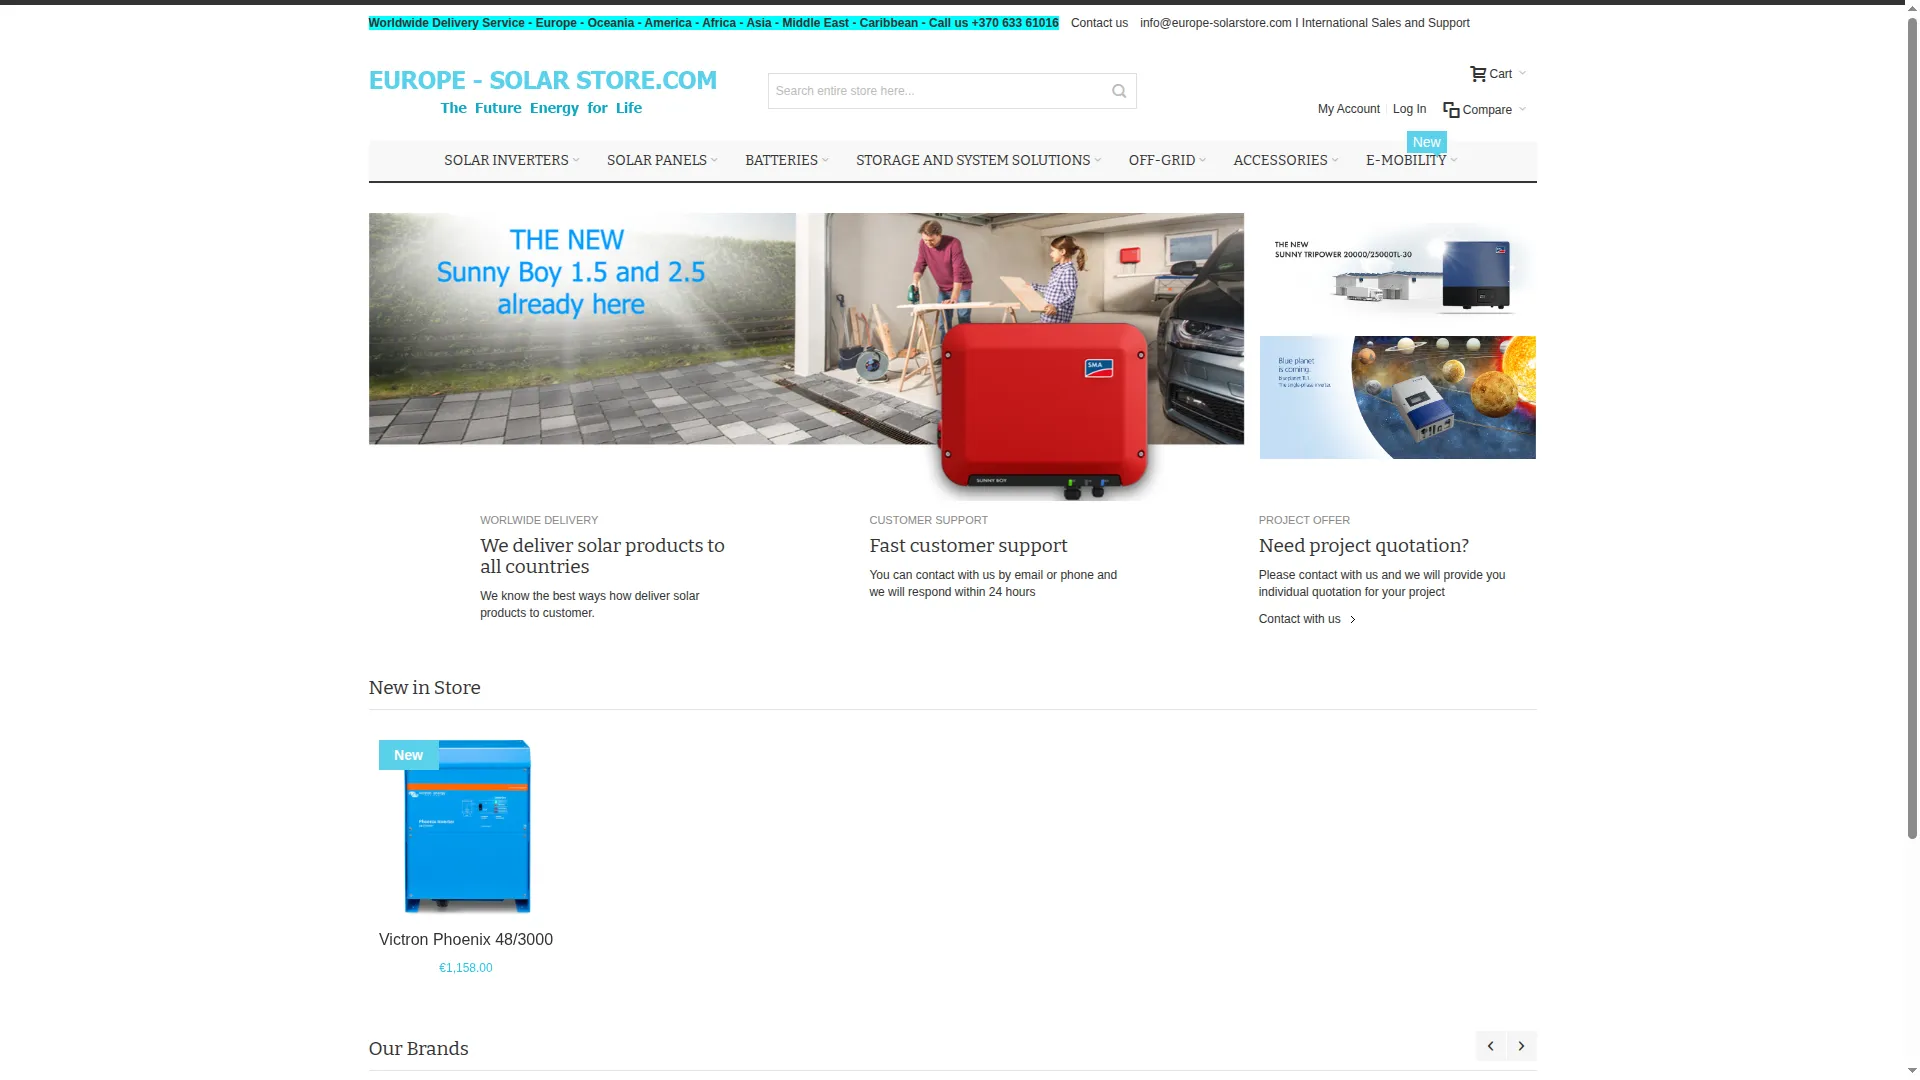Click the €1,158.00 price
The image size is (1920, 1080).
tap(466, 968)
